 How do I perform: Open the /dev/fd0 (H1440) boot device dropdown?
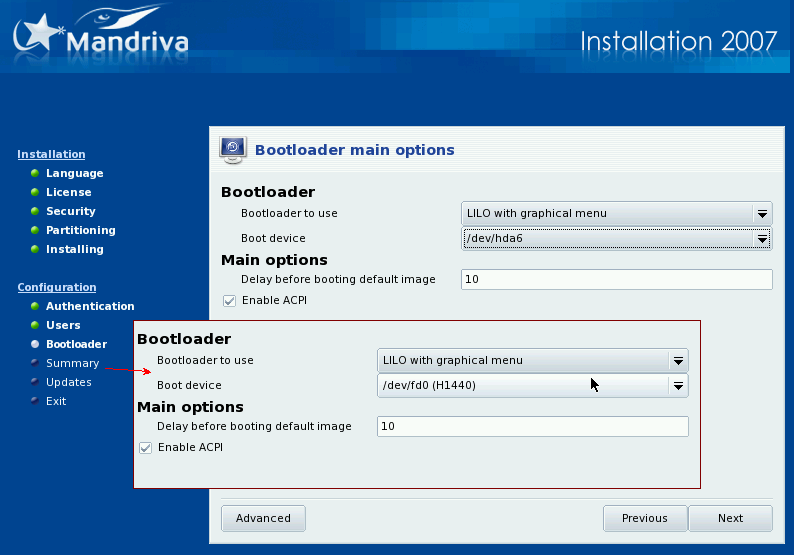(533, 385)
